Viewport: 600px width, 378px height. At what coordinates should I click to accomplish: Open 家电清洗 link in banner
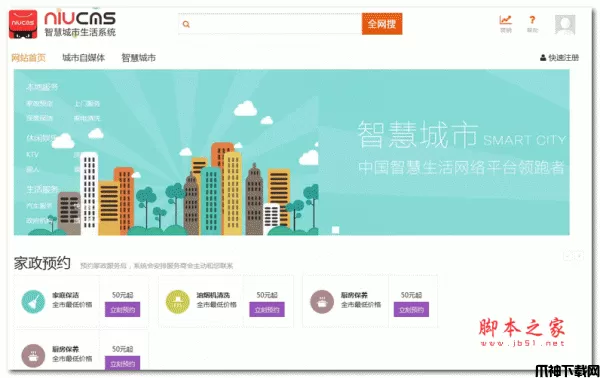point(87,118)
